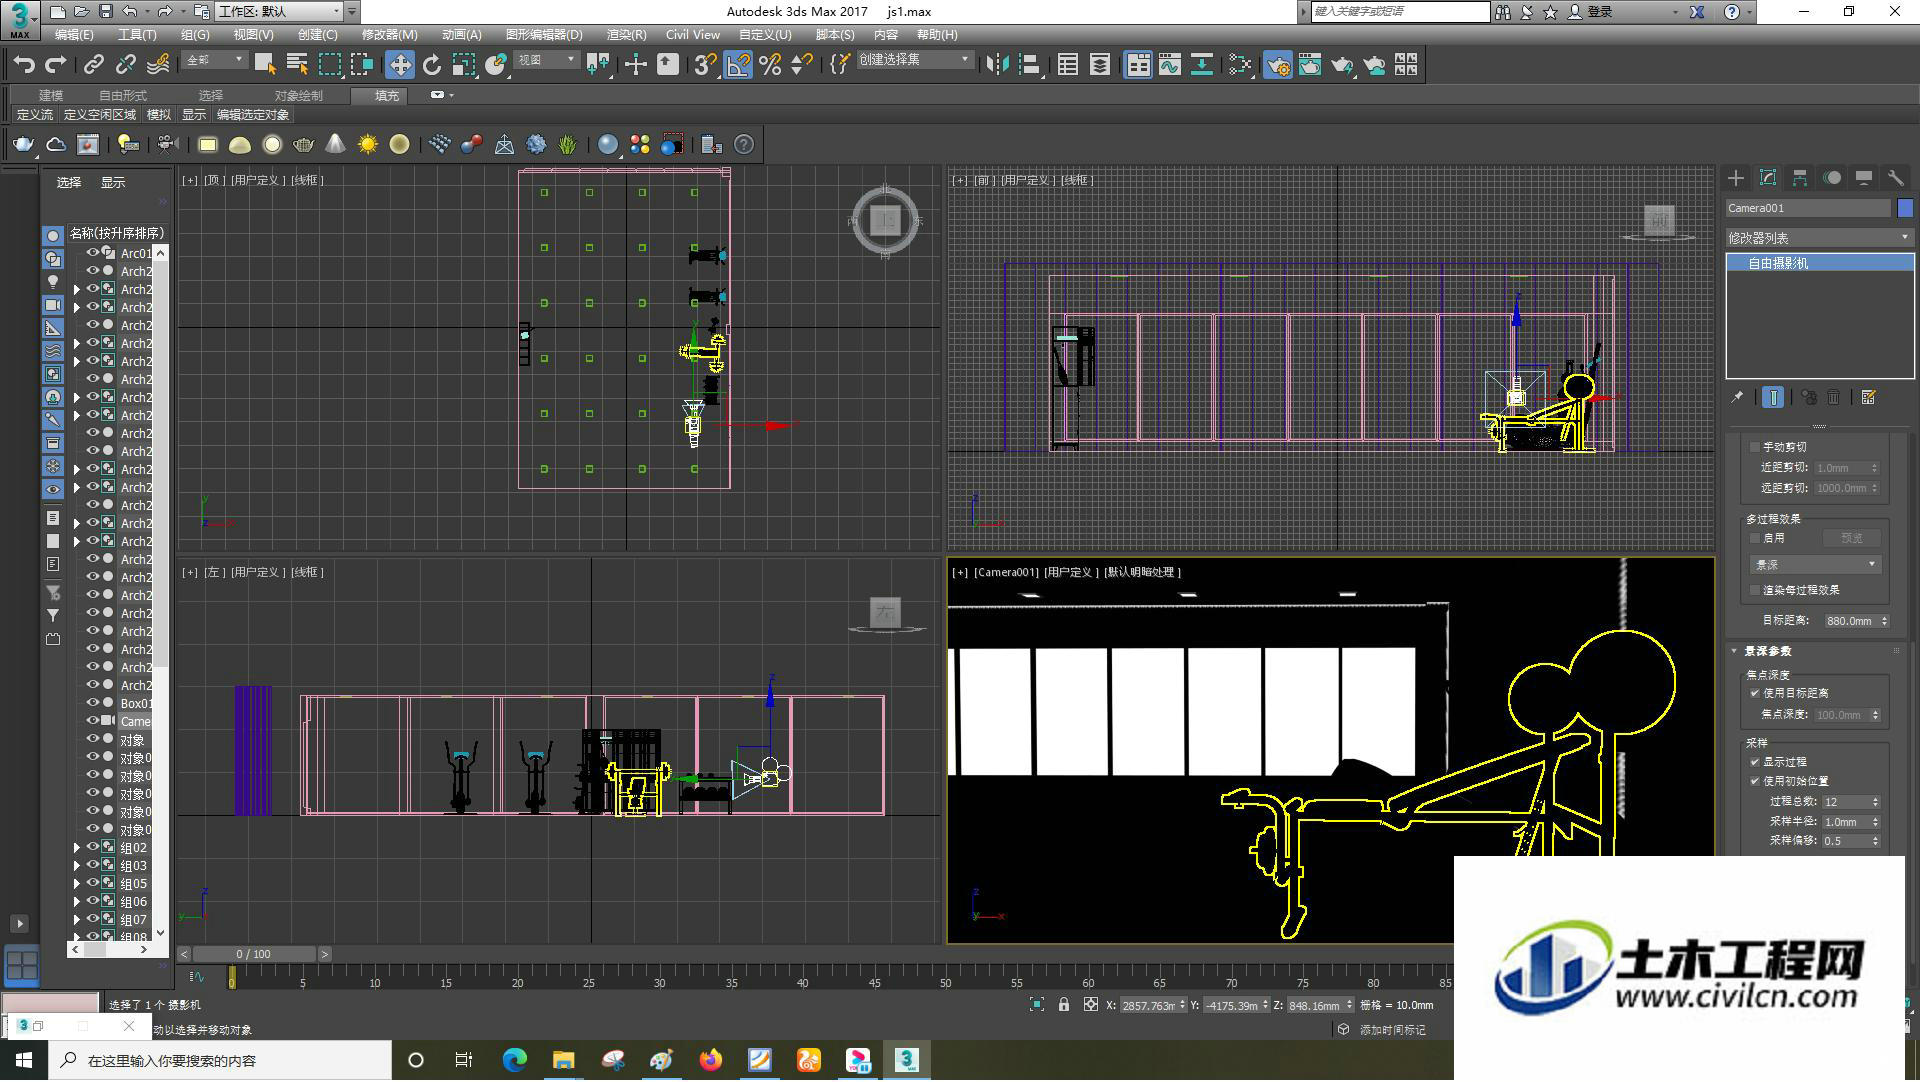The image size is (1920, 1082).
Task: Switch to the 自由形式 ribbon tab
Action: tap(123, 96)
